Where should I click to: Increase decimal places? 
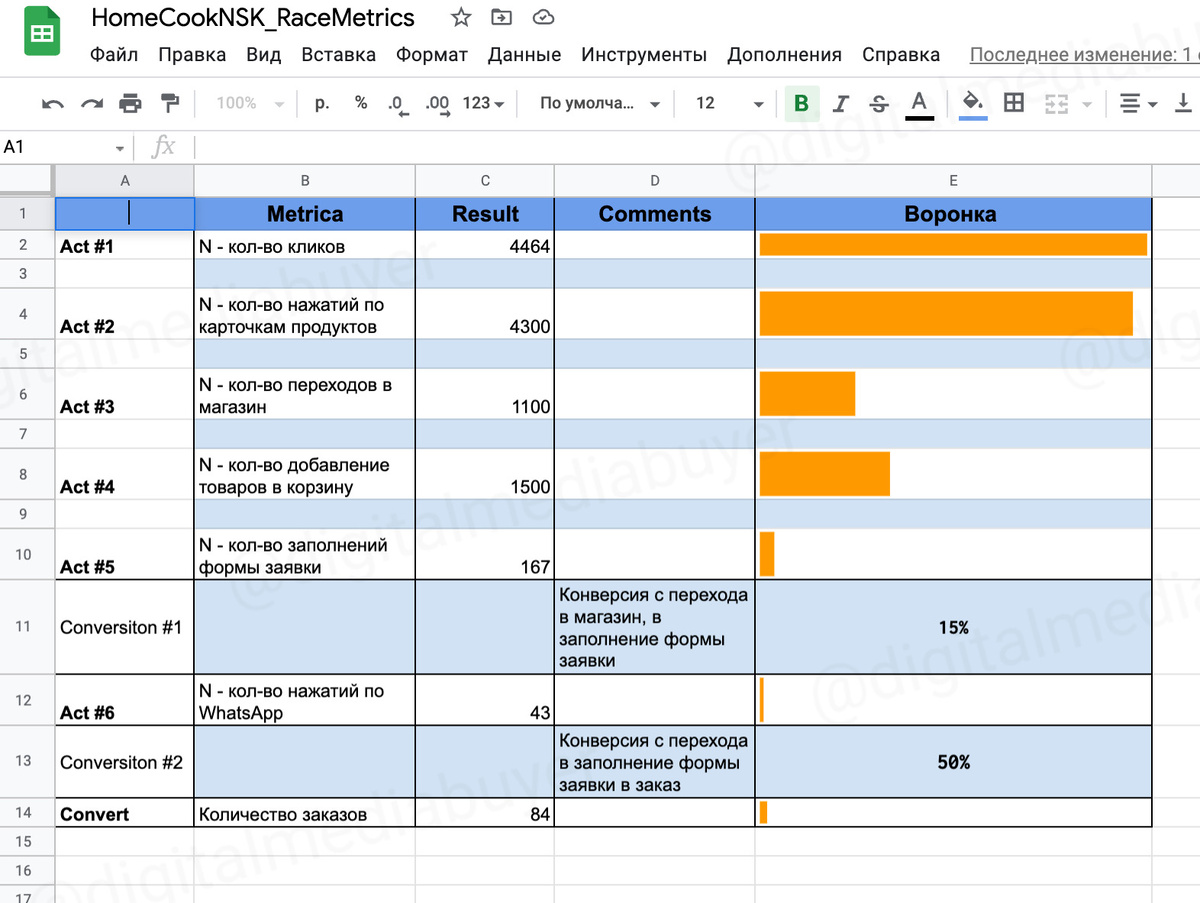[x=437, y=104]
